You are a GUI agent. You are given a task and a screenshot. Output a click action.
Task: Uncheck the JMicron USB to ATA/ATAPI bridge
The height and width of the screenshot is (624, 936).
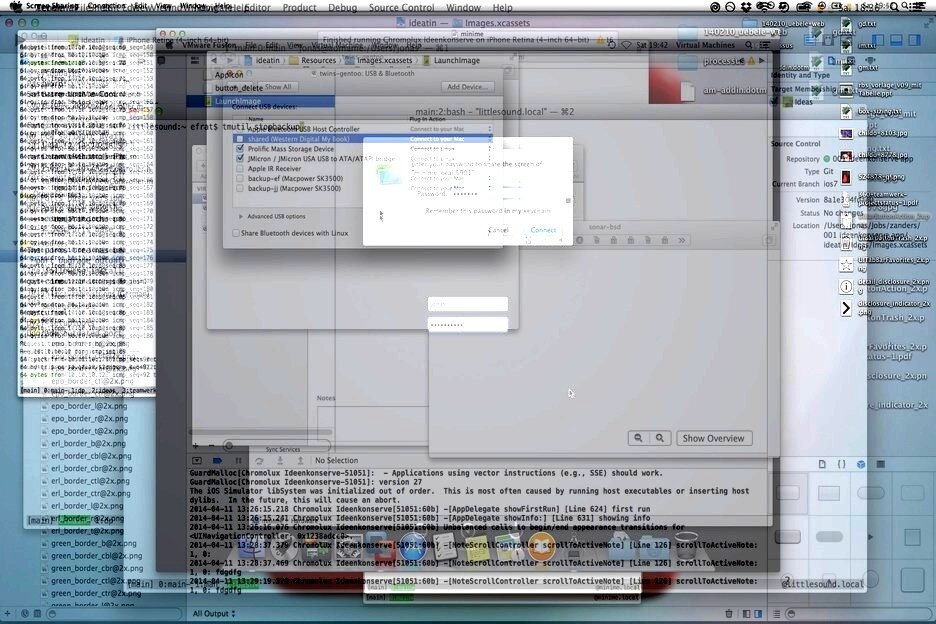coord(240,159)
